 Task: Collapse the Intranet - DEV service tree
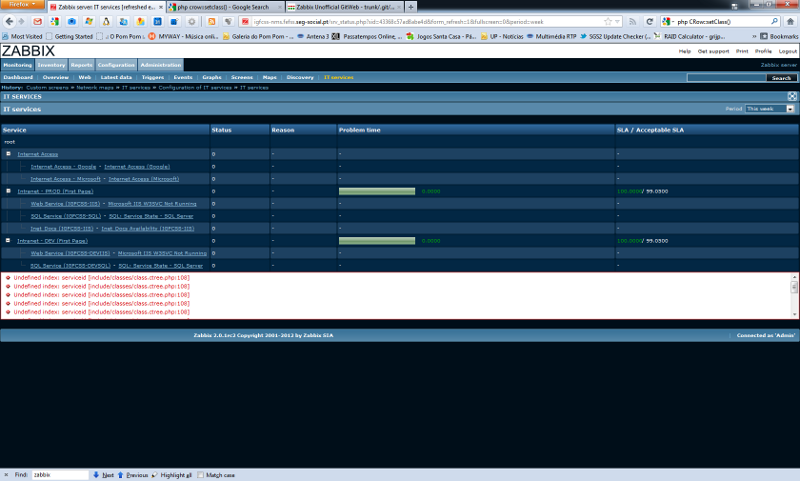[x=8, y=240]
